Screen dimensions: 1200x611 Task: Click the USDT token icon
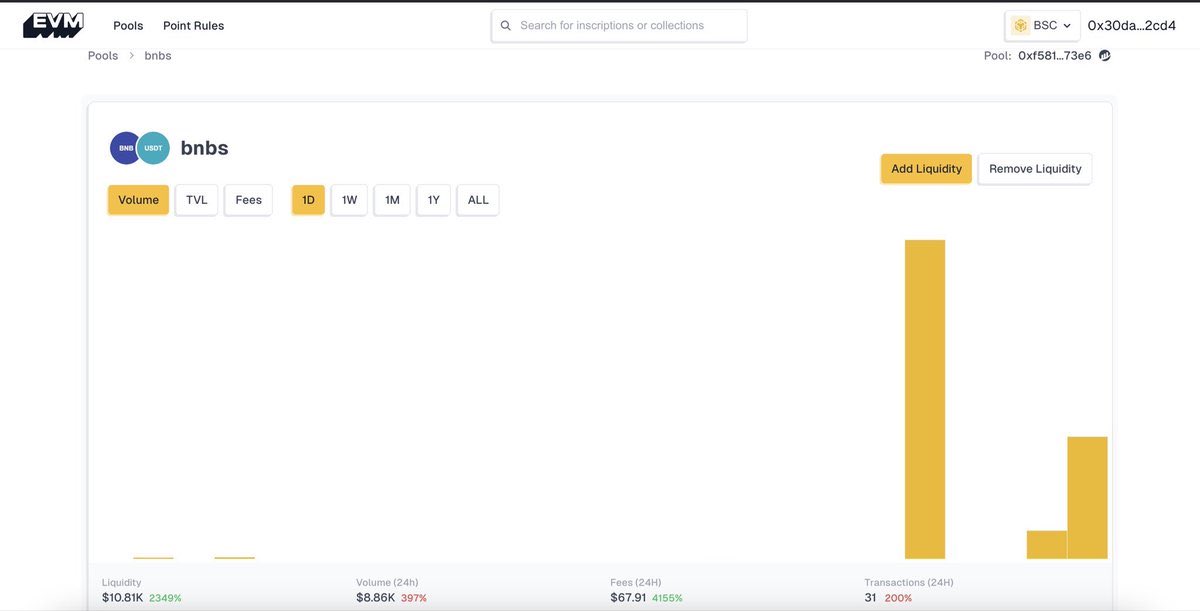tap(153, 148)
